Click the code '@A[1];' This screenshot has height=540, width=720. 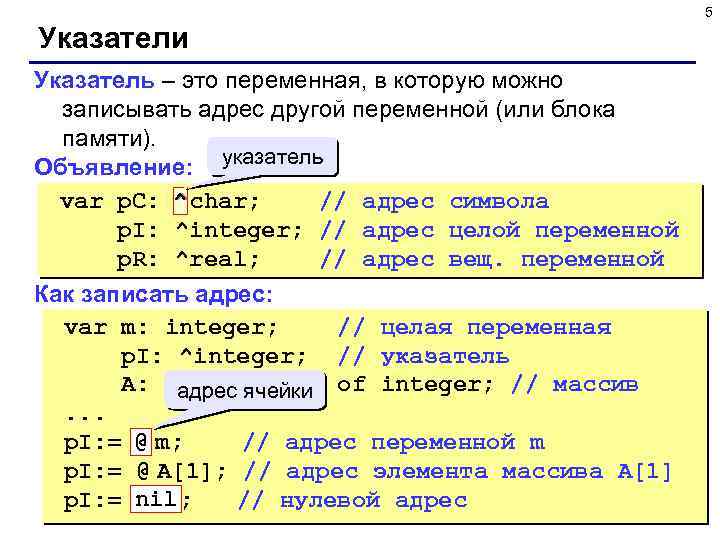point(181,472)
